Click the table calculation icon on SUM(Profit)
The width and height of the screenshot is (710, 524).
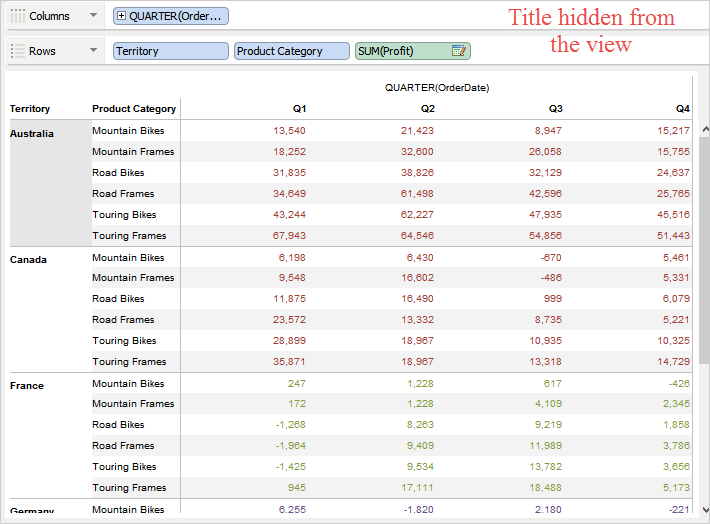pos(459,51)
